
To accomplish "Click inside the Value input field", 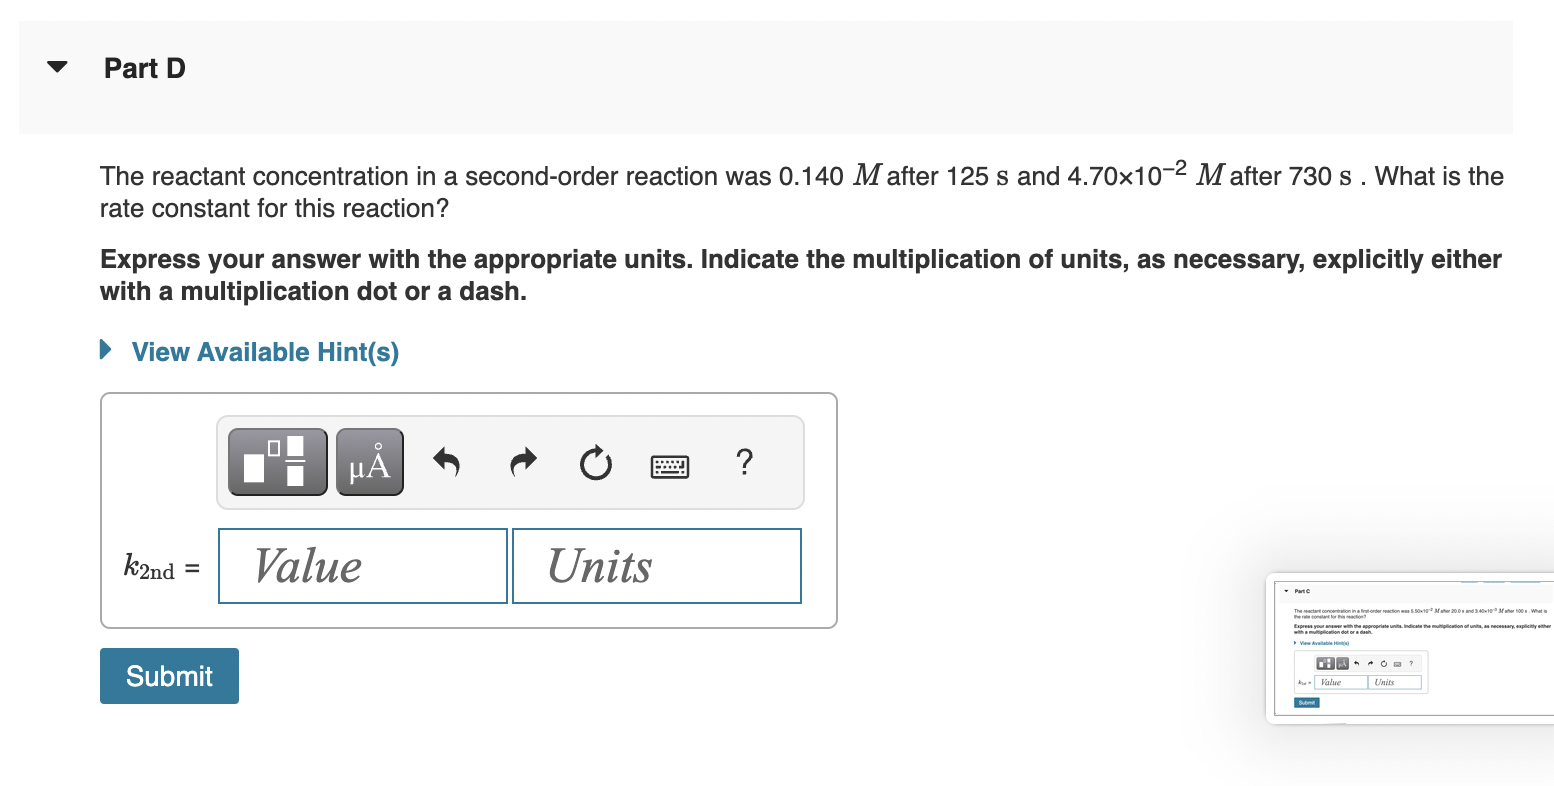I will point(361,565).
